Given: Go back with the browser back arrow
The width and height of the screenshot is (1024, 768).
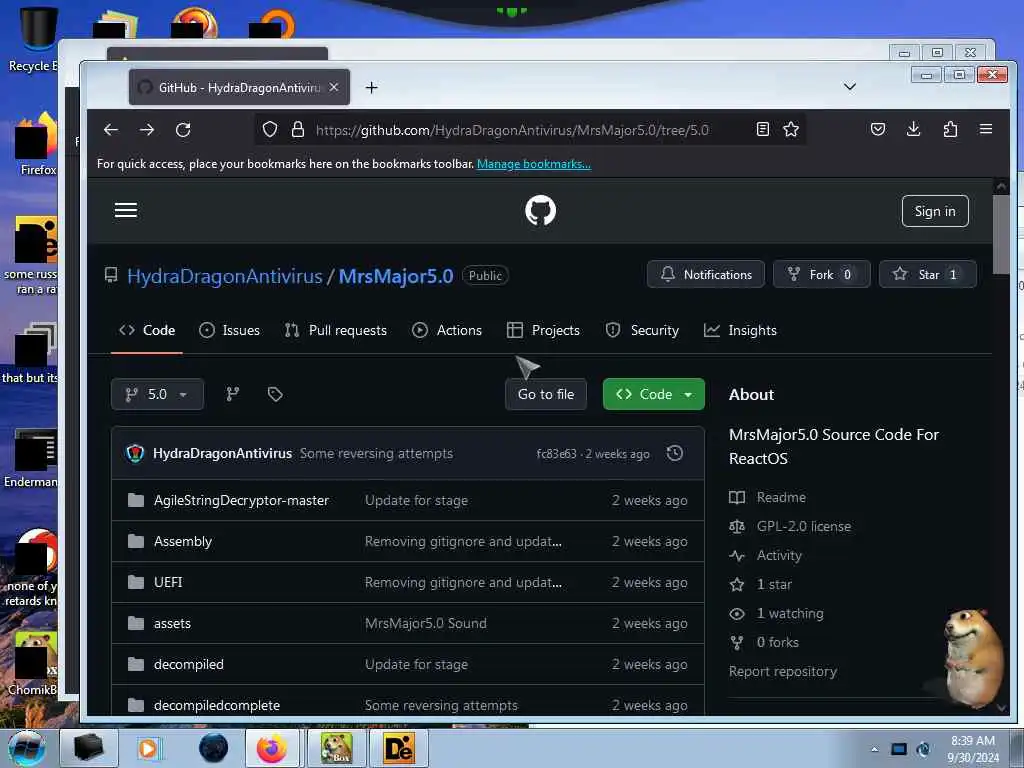Looking at the screenshot, I should point(111,129).
